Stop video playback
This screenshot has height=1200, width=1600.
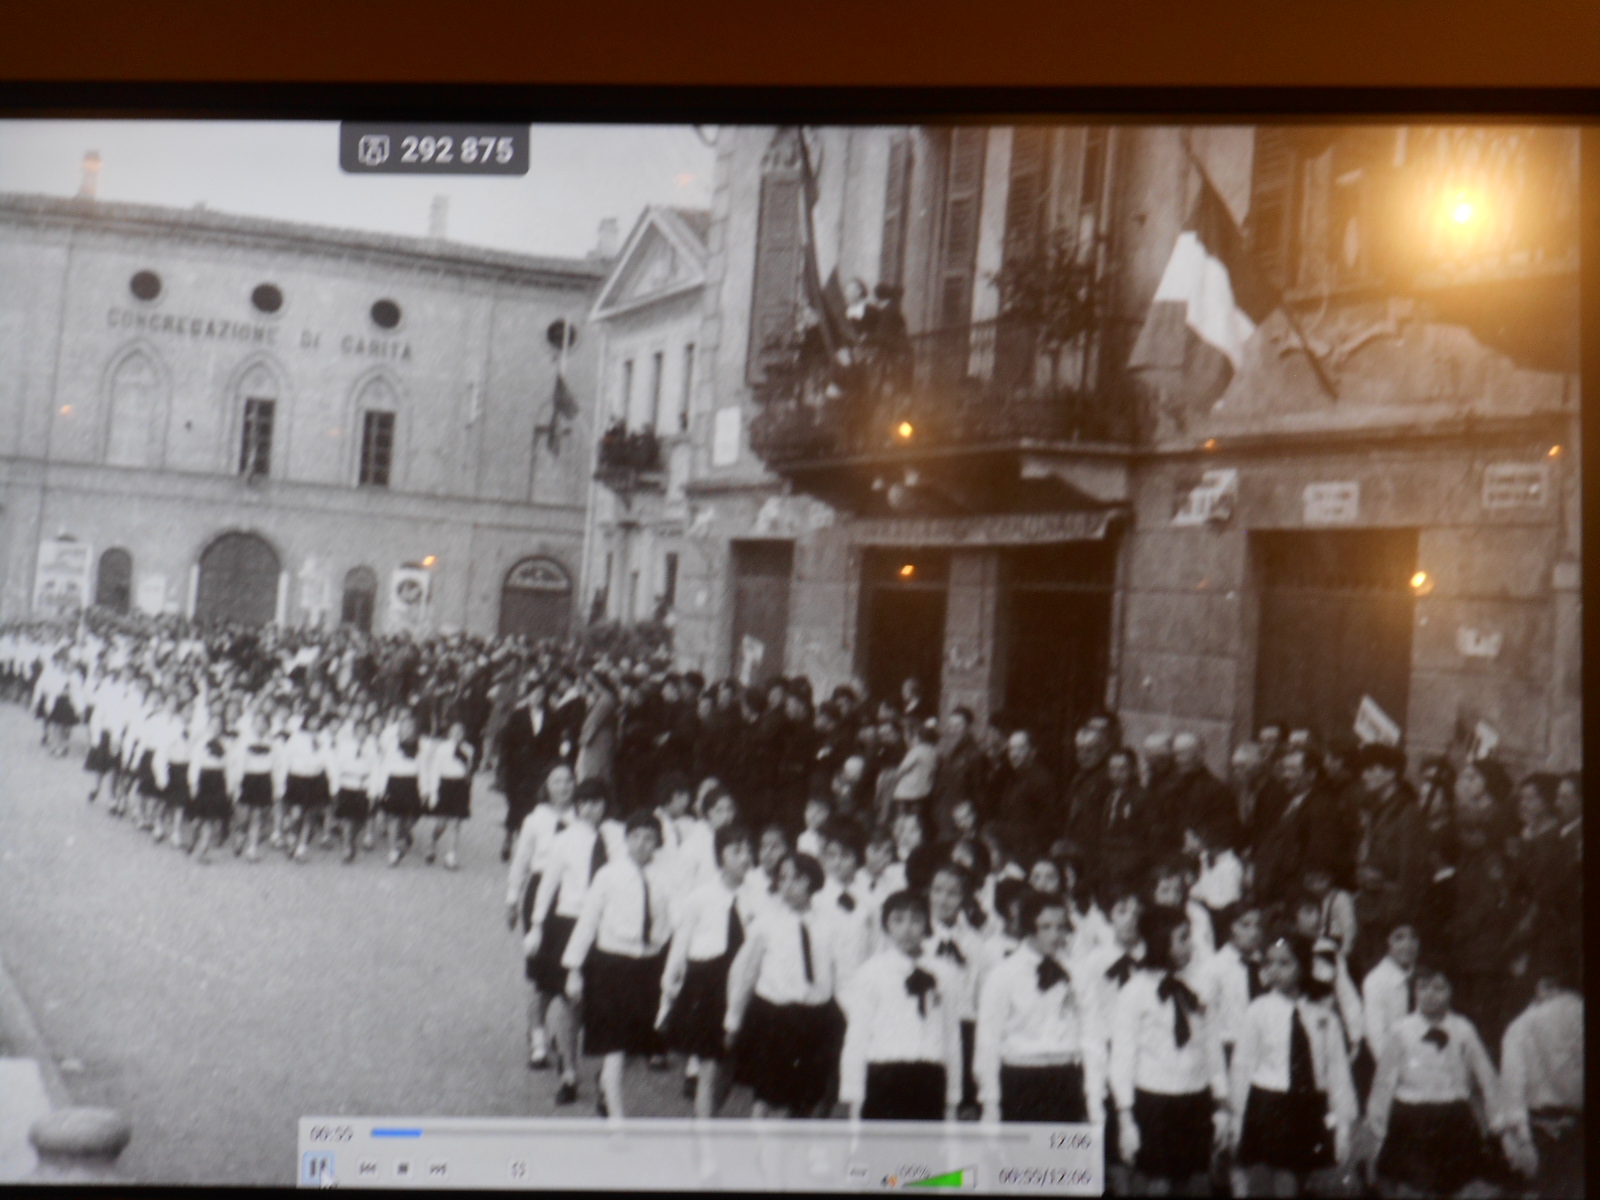coord(403,1168)
